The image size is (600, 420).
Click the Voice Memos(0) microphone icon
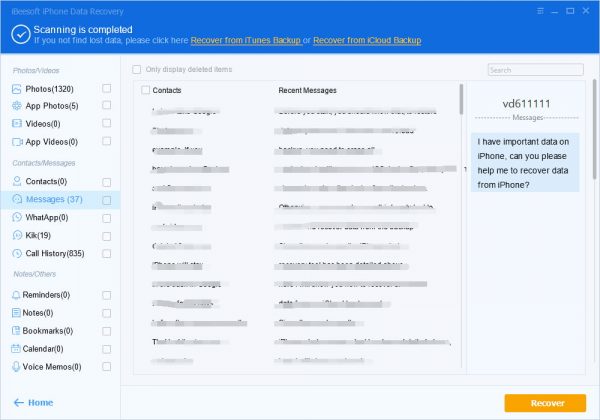click(16, 366)
